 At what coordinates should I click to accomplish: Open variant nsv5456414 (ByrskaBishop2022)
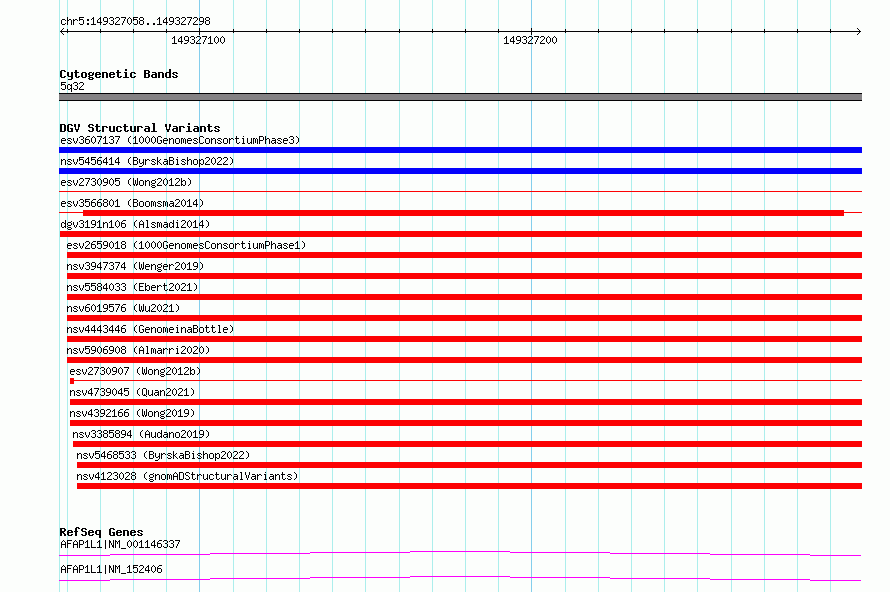(147, 161)
